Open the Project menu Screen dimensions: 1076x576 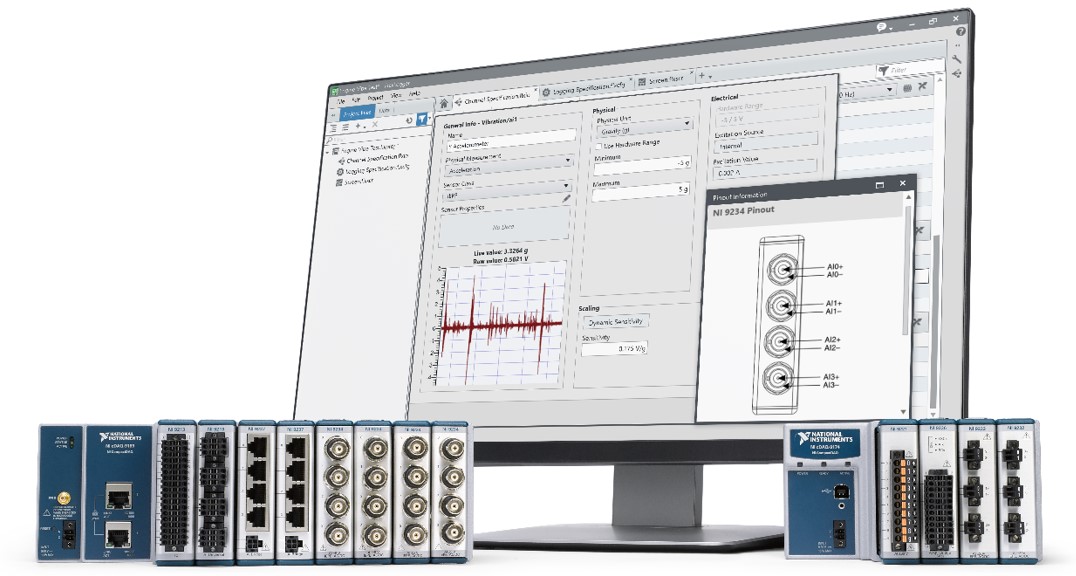point(377,96)
